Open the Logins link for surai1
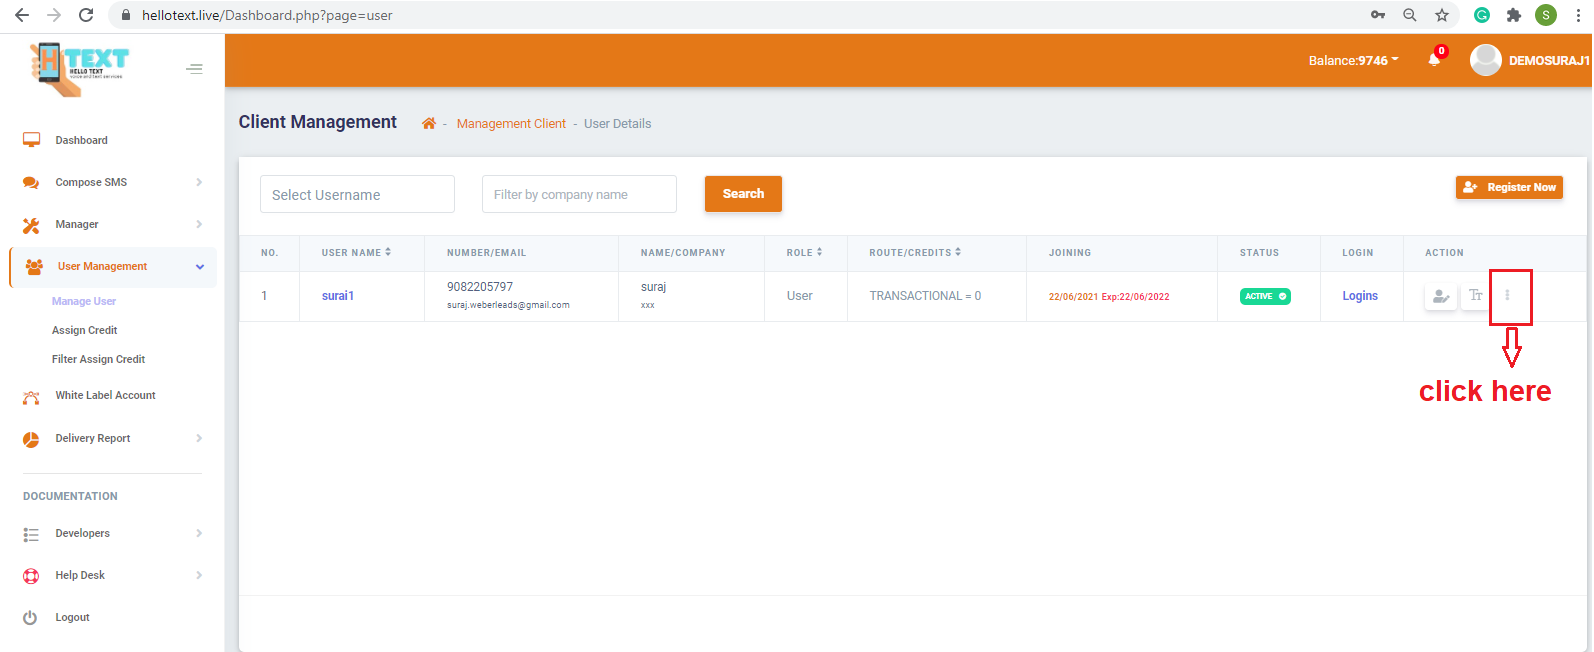Image resolution: width=1594 pixels, height=652 pixels. [1359, 296]
